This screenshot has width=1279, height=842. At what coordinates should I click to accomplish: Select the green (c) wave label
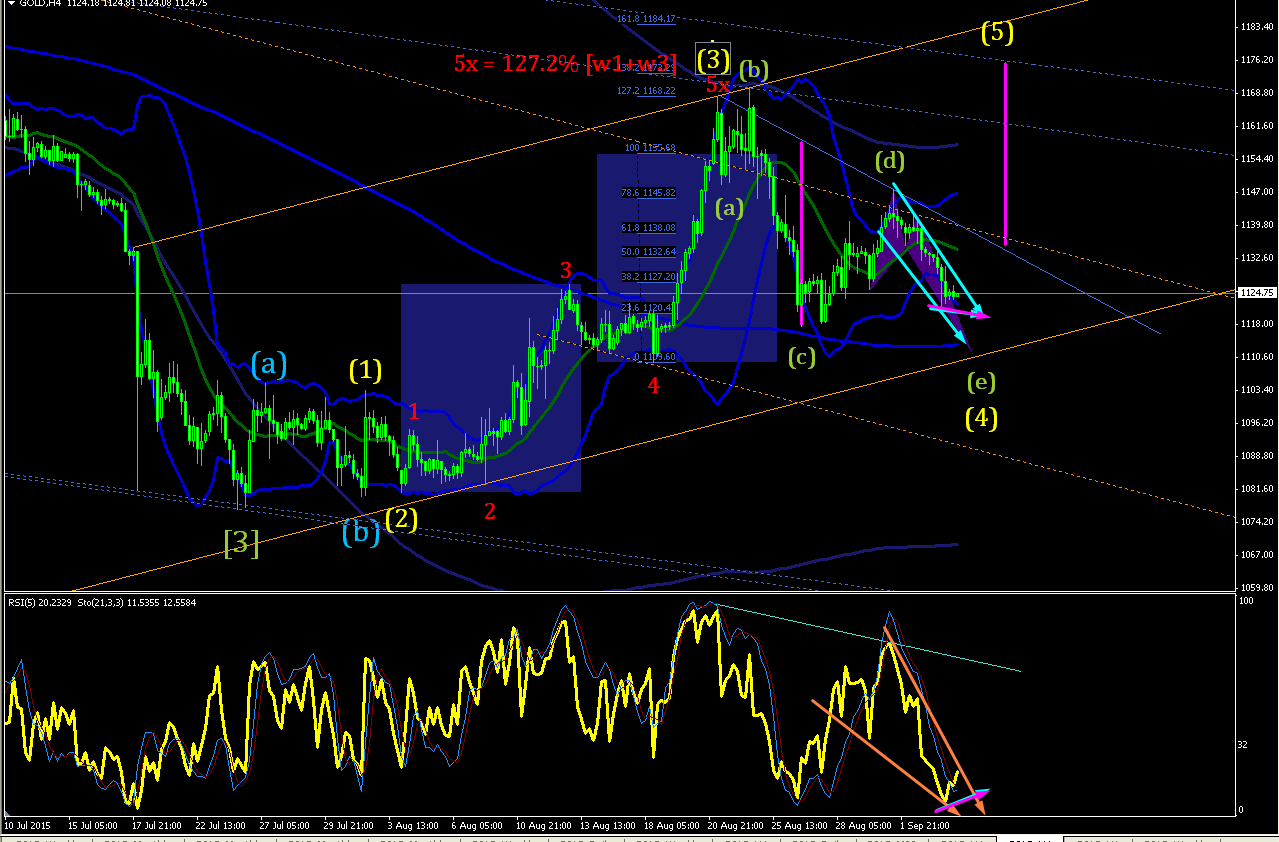click(802, 356)
